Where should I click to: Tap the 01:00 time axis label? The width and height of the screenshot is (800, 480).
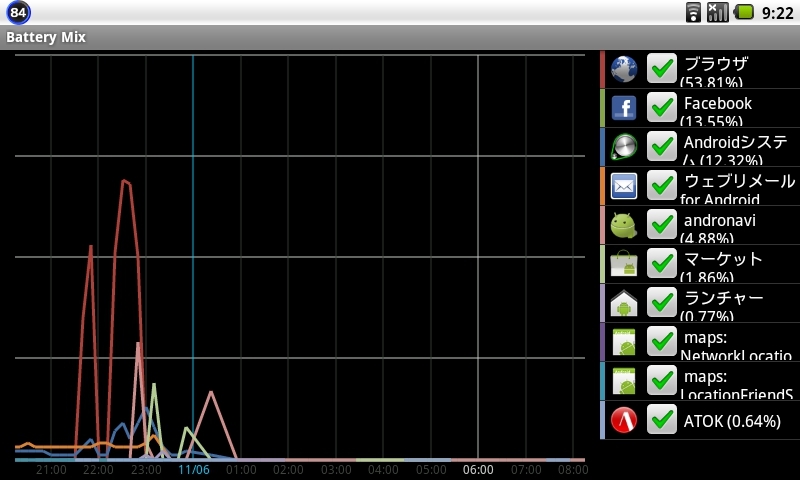(x=241, y=470)
